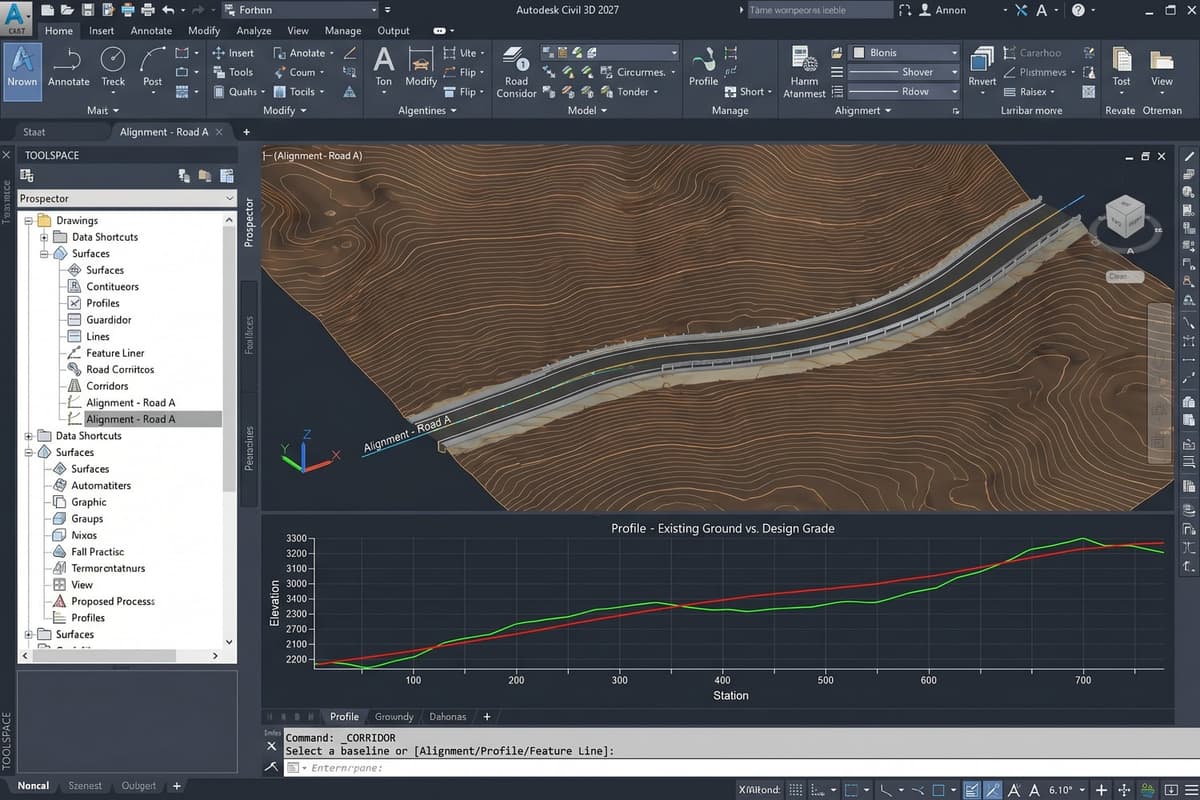The image size is (1200, 800).
Task: Click leftmost Toolspace toolbar icon
Action: (27, 175)
